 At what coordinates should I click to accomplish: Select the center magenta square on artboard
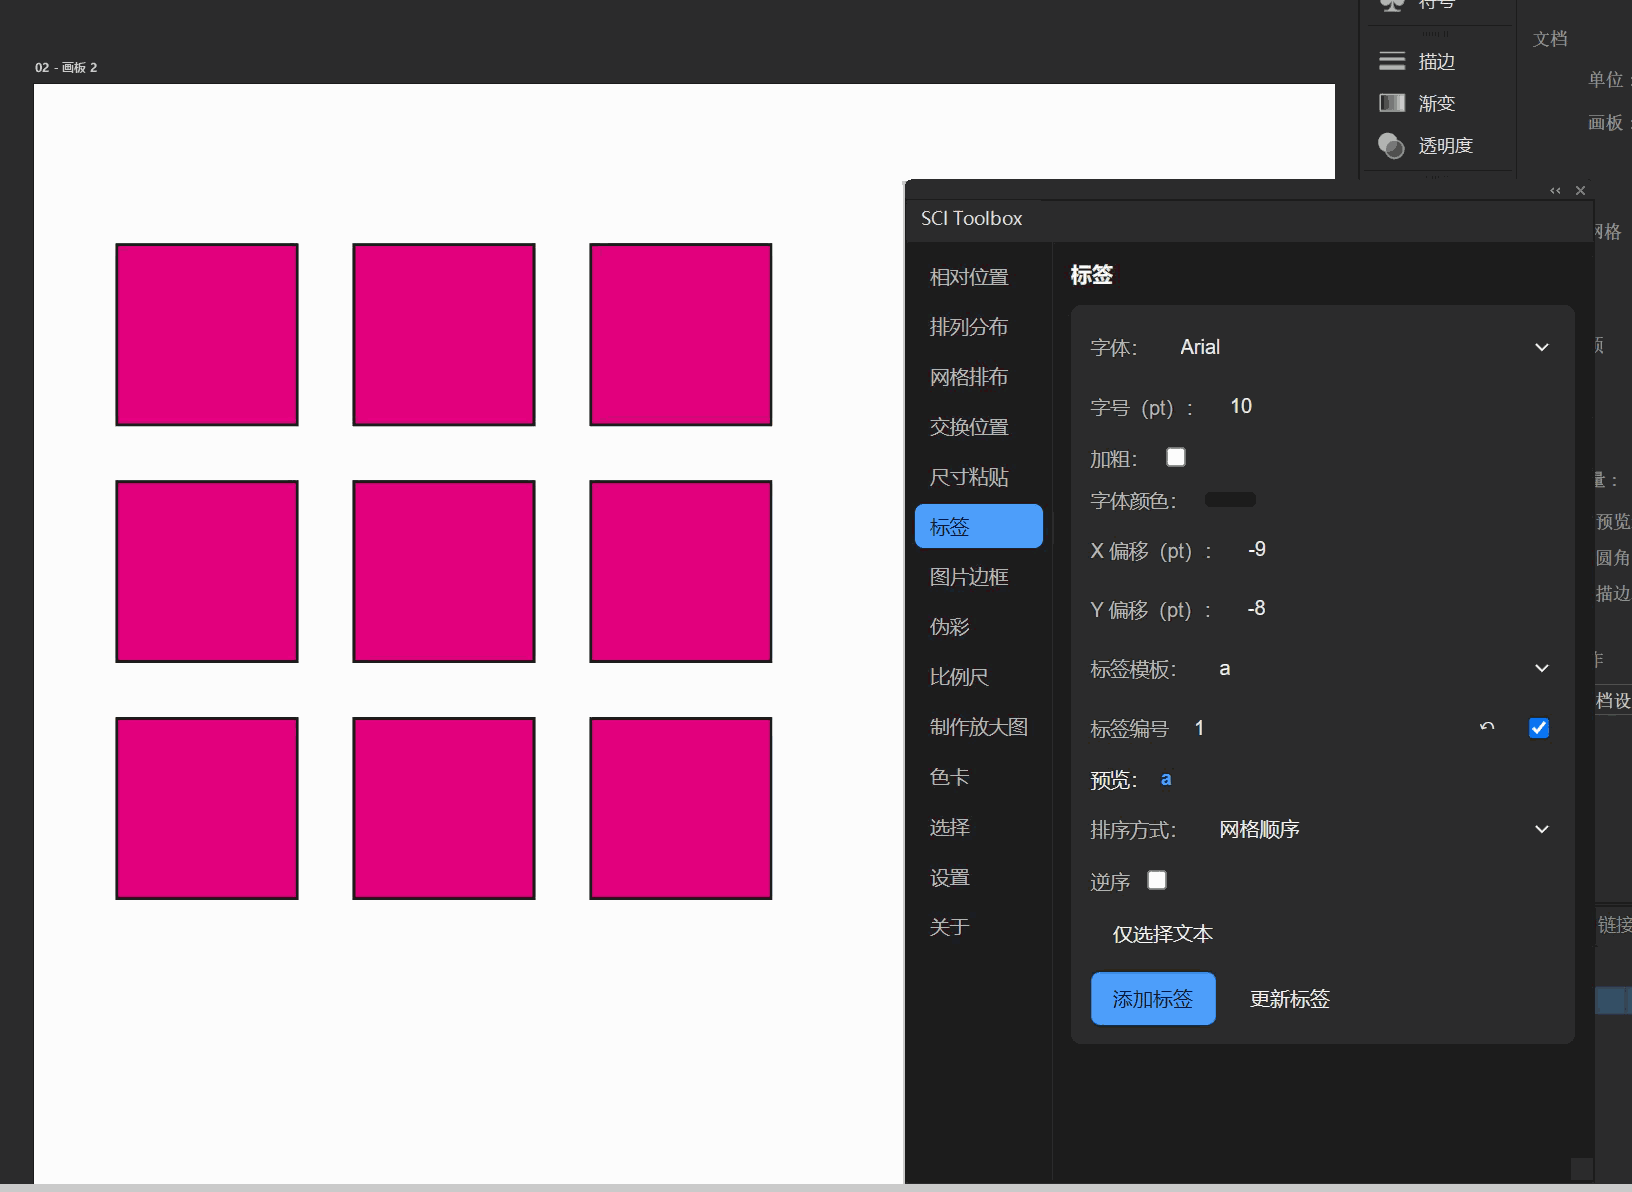(444, 571)
